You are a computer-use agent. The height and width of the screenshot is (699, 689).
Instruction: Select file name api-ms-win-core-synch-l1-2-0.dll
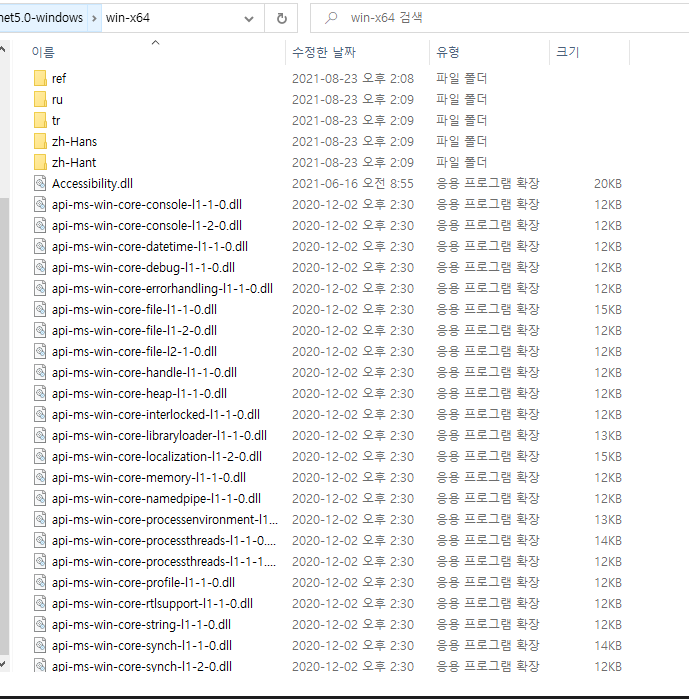coord(142,666)
